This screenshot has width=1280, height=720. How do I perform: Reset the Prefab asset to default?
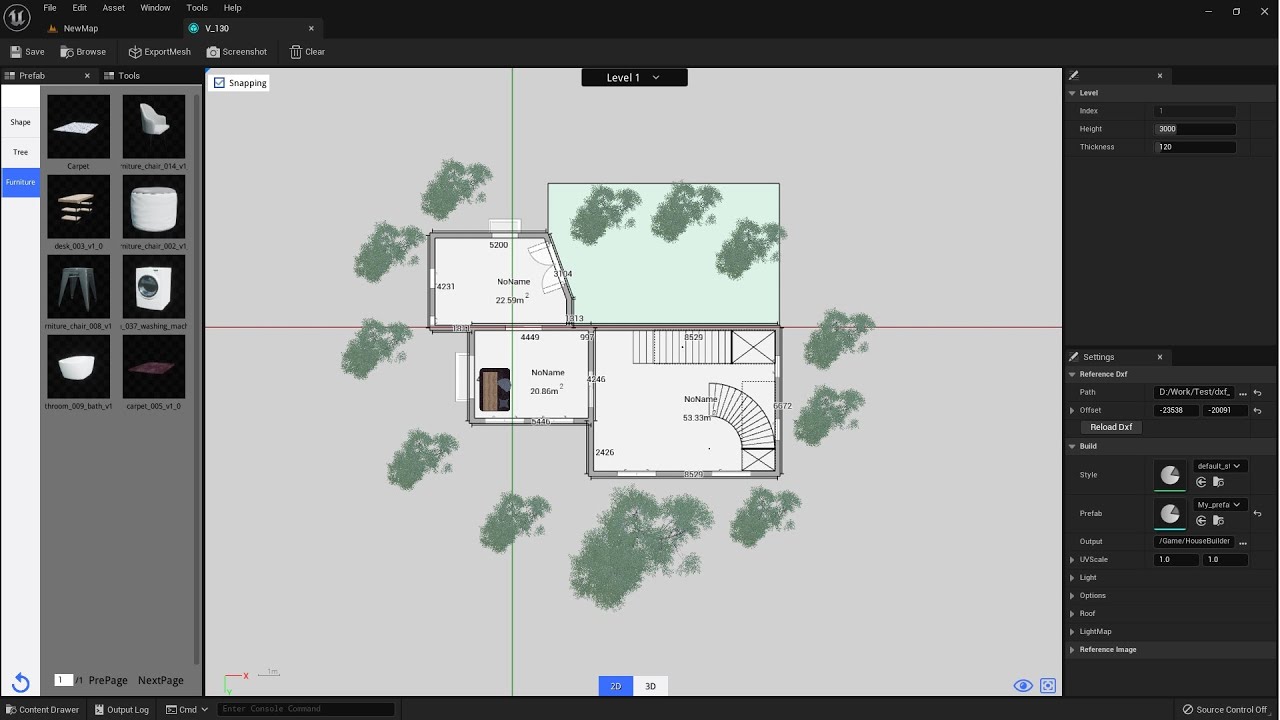click(1257, 514)
